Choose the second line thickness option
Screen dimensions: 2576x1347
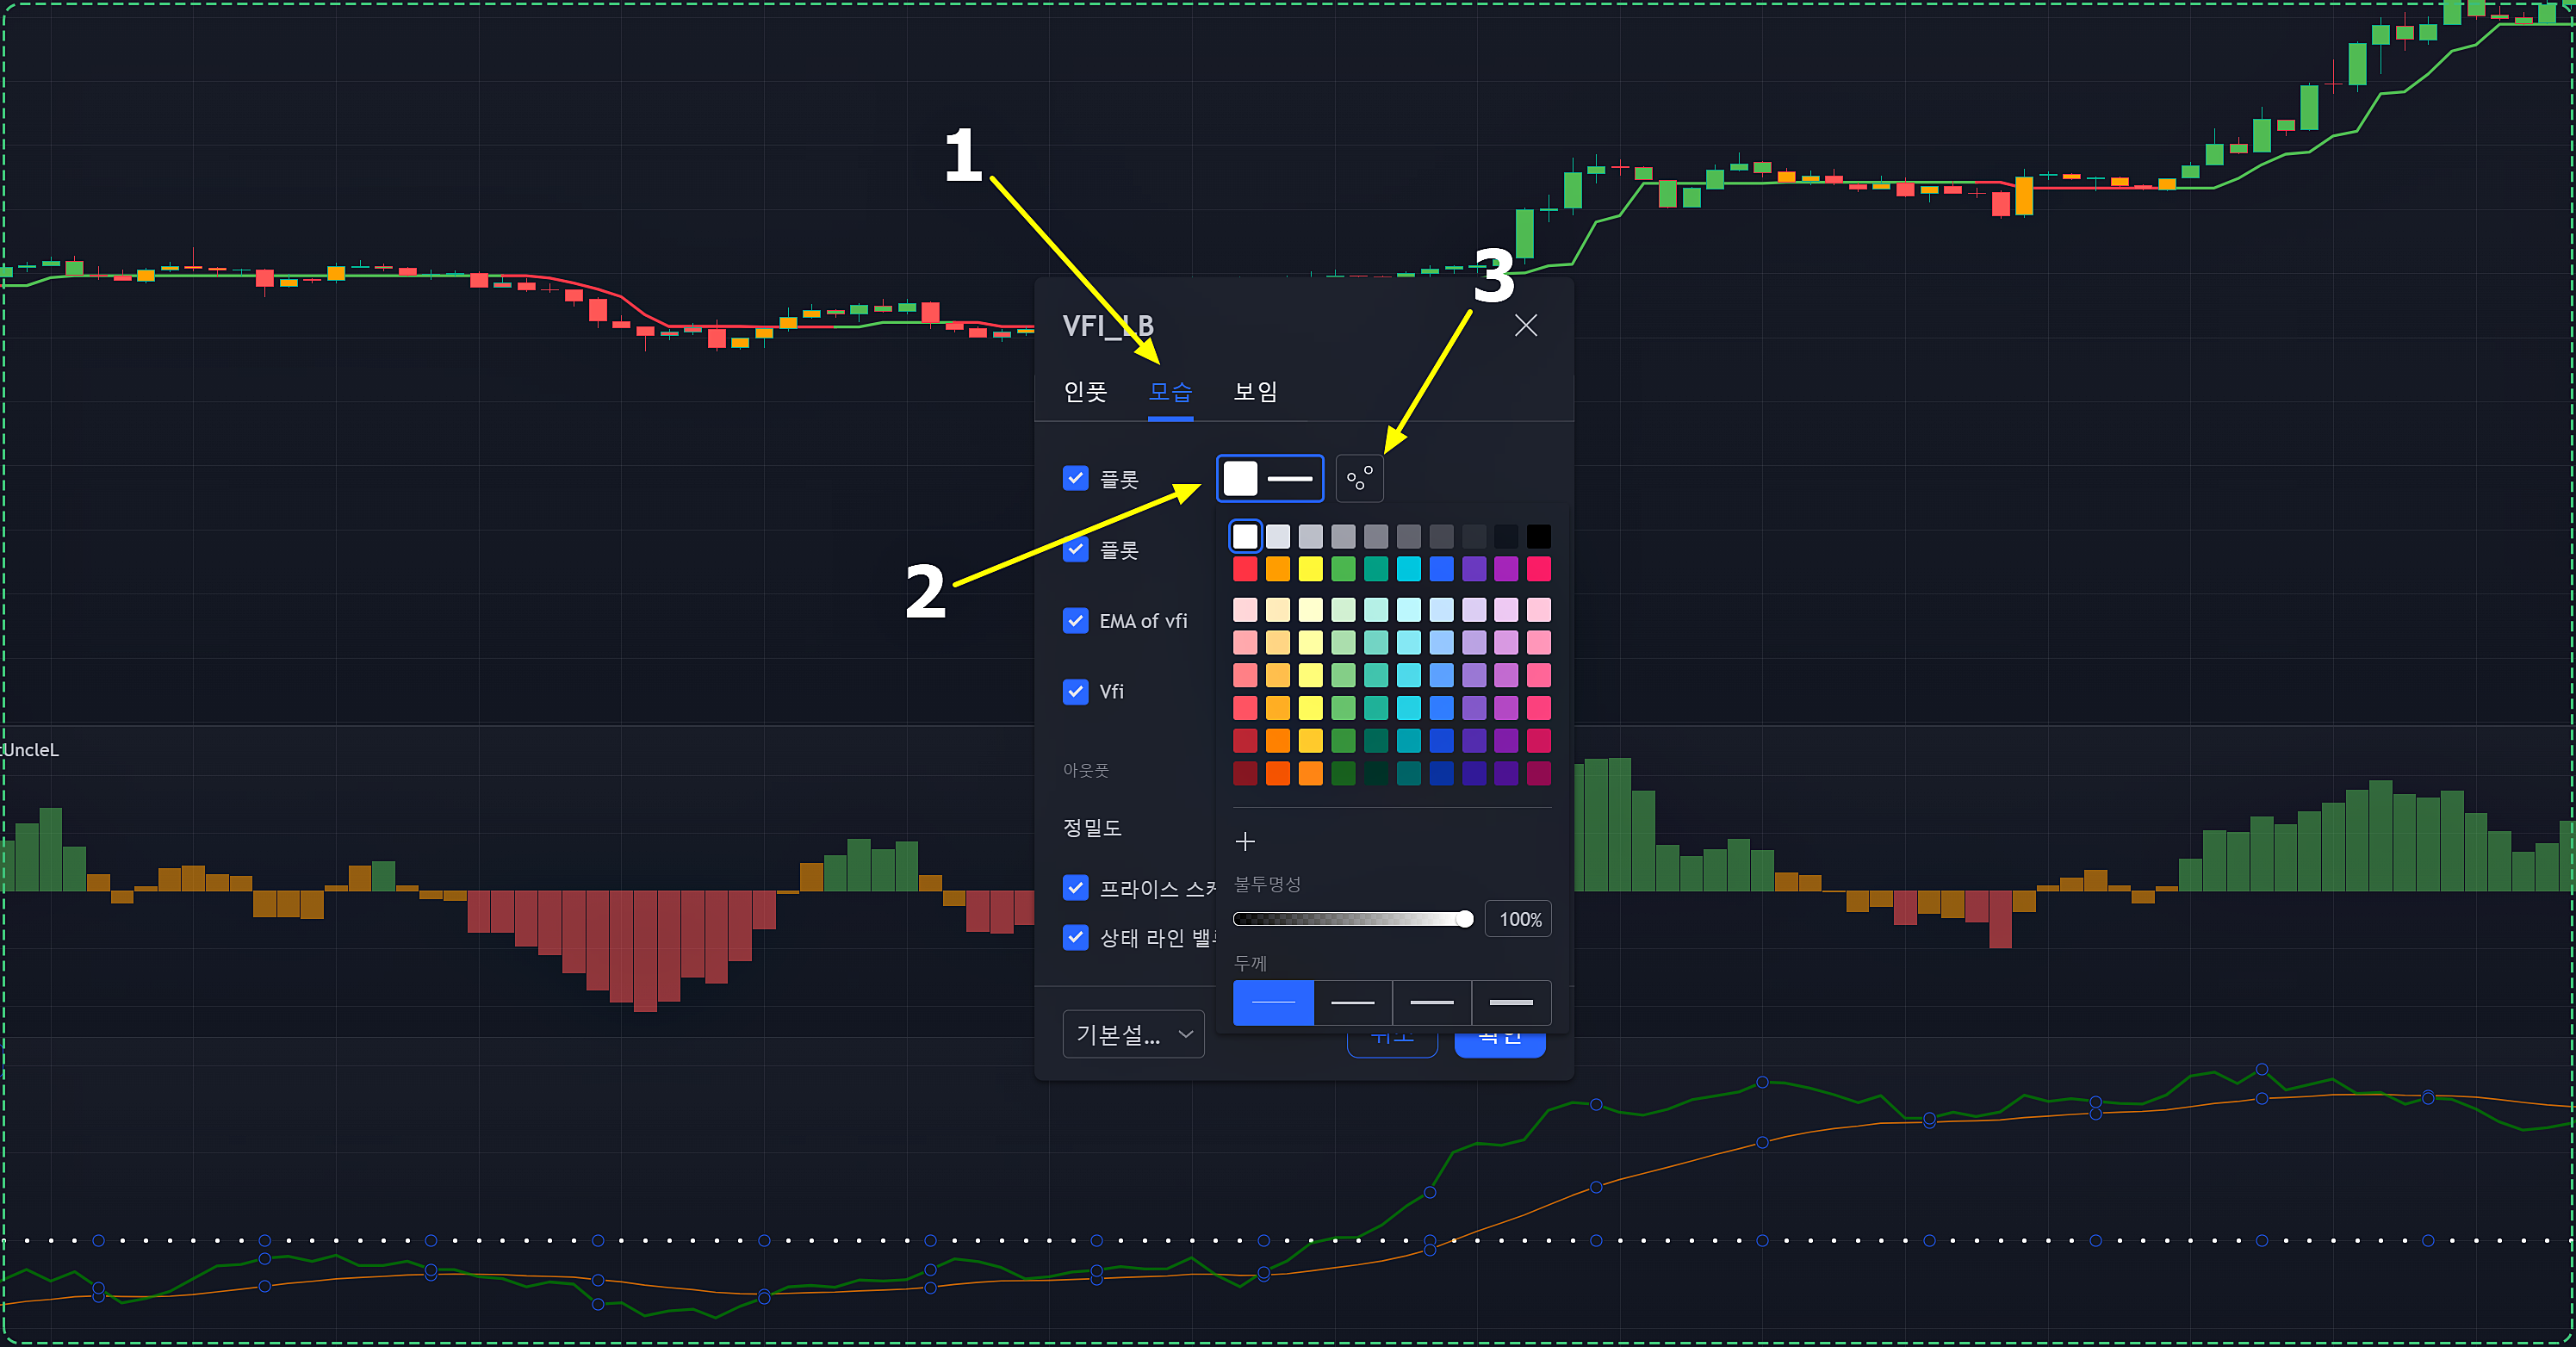click(1352, 1002)
